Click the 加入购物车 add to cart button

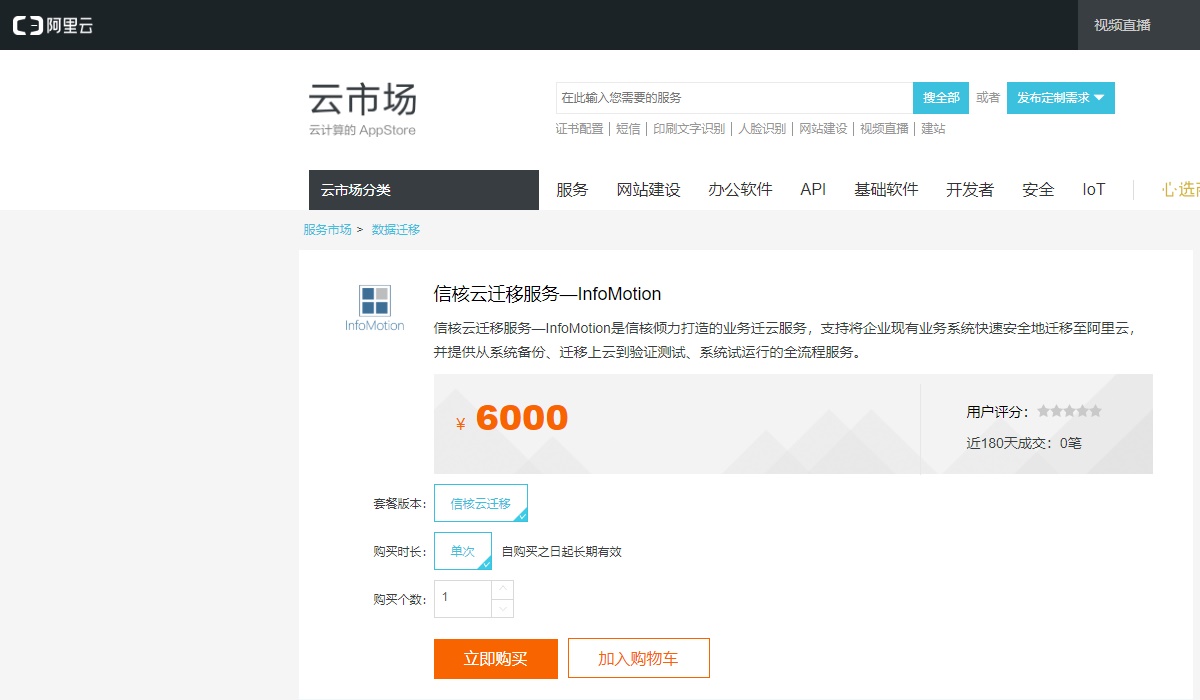[638, 659]
